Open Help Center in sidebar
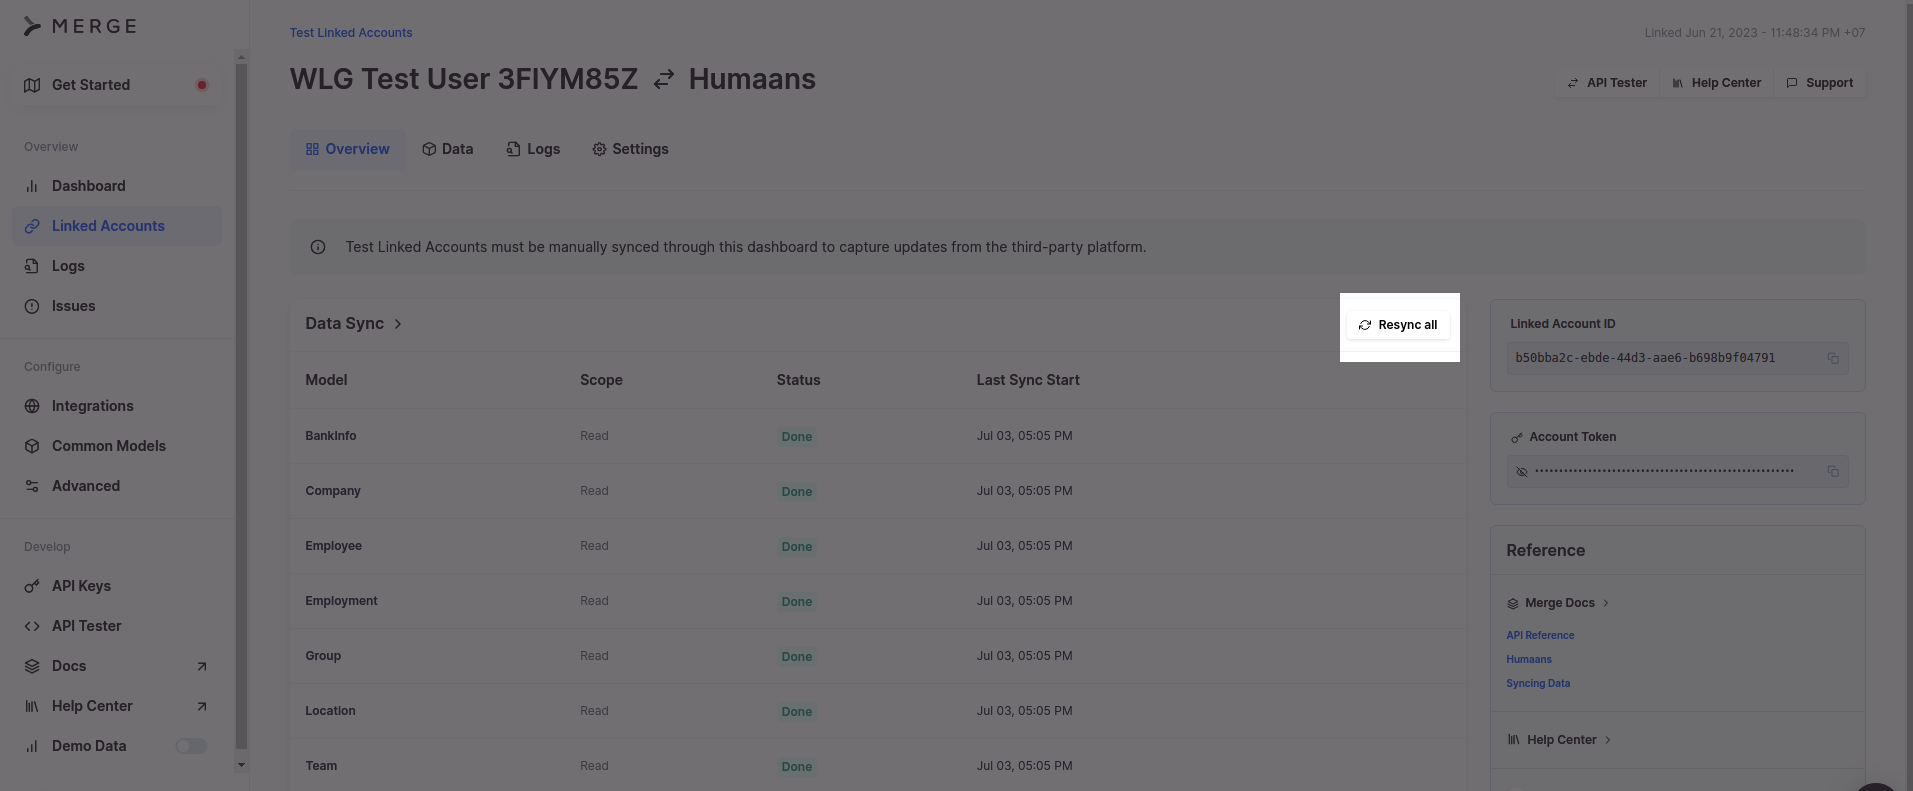The height and width of the screenshot is (791, 1913). tap(117, 706)
